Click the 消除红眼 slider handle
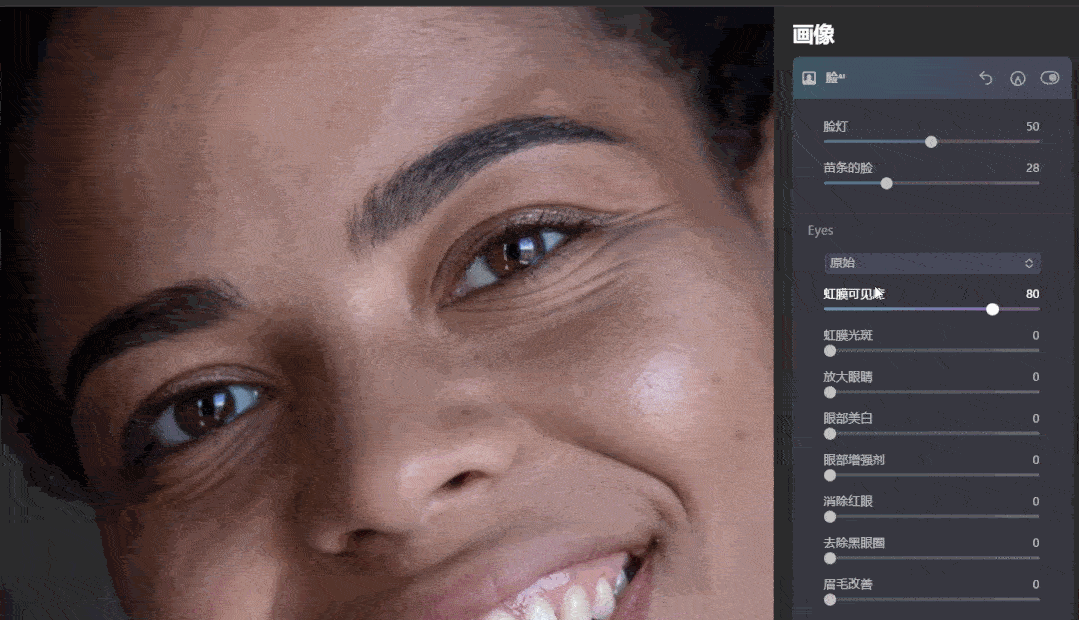 point(830,516)
